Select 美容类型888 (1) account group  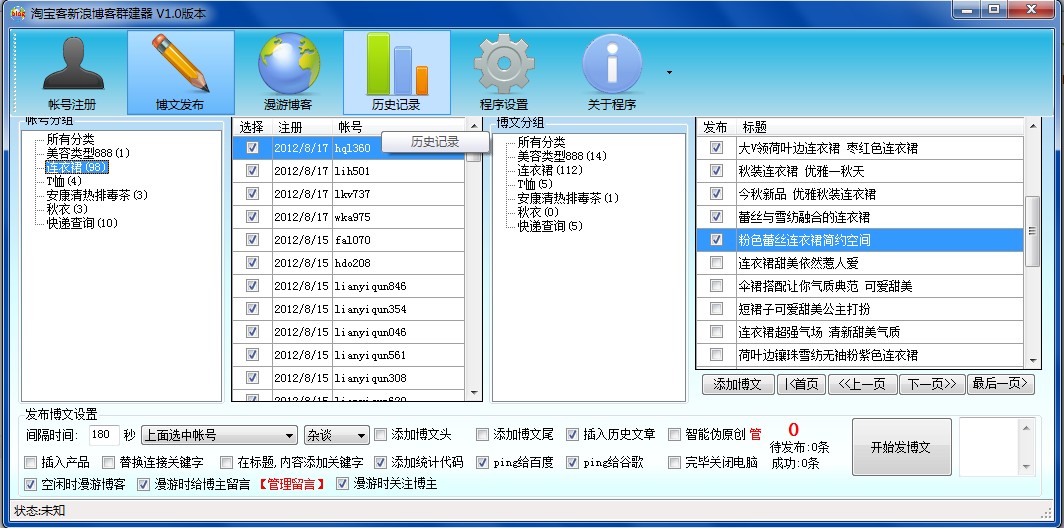(x=88, y=153)
